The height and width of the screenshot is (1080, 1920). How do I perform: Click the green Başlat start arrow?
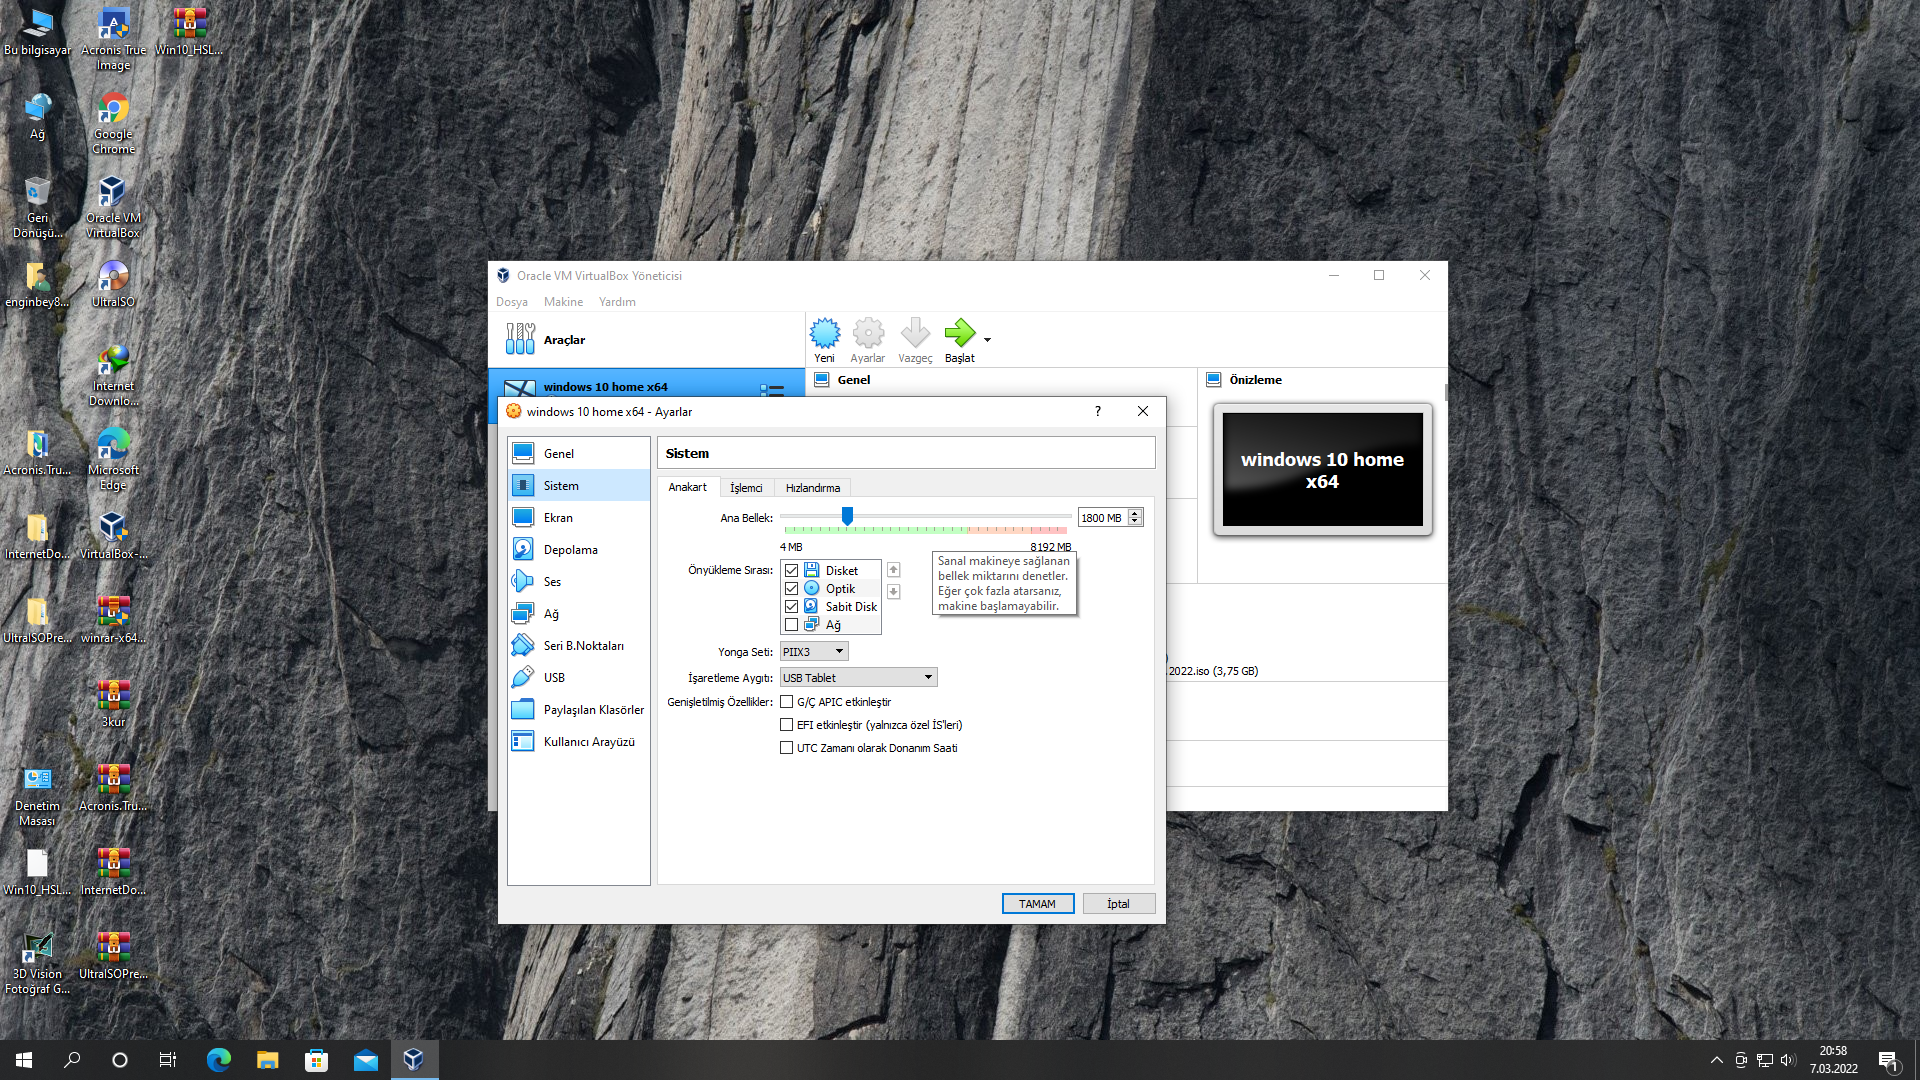(x=959, y=334)
